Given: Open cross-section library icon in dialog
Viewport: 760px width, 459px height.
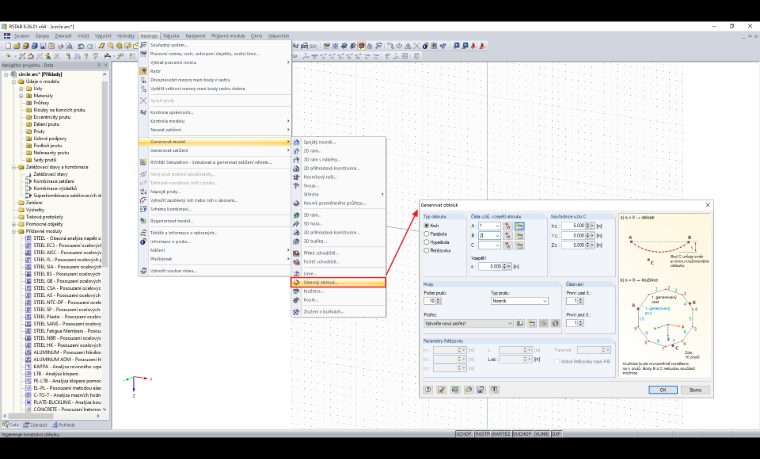Looking at the screenshot, I should click(520, 323).
